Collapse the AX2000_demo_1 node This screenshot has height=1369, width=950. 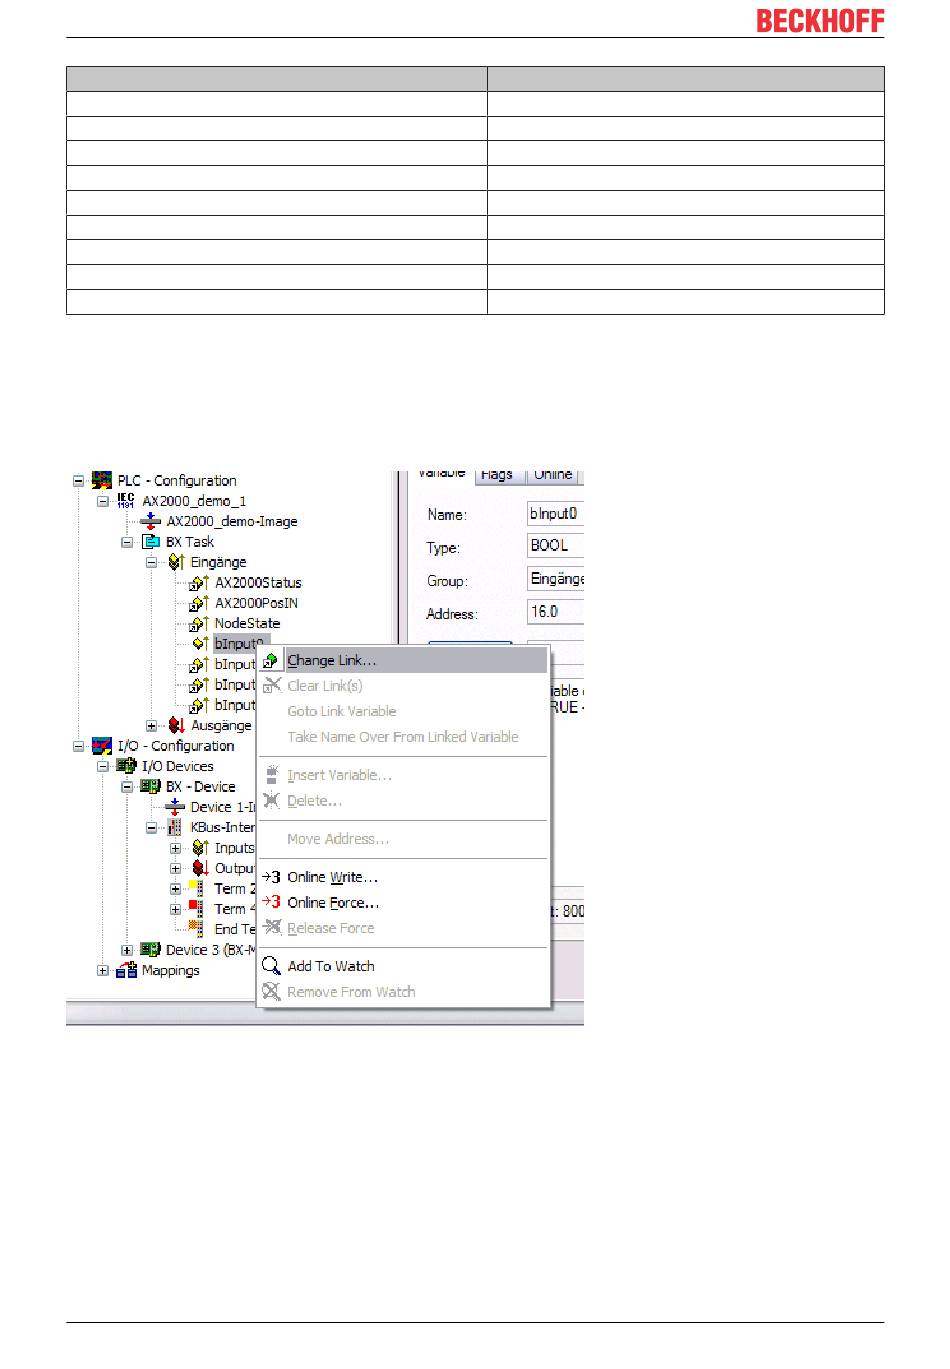tap(103, 501)
